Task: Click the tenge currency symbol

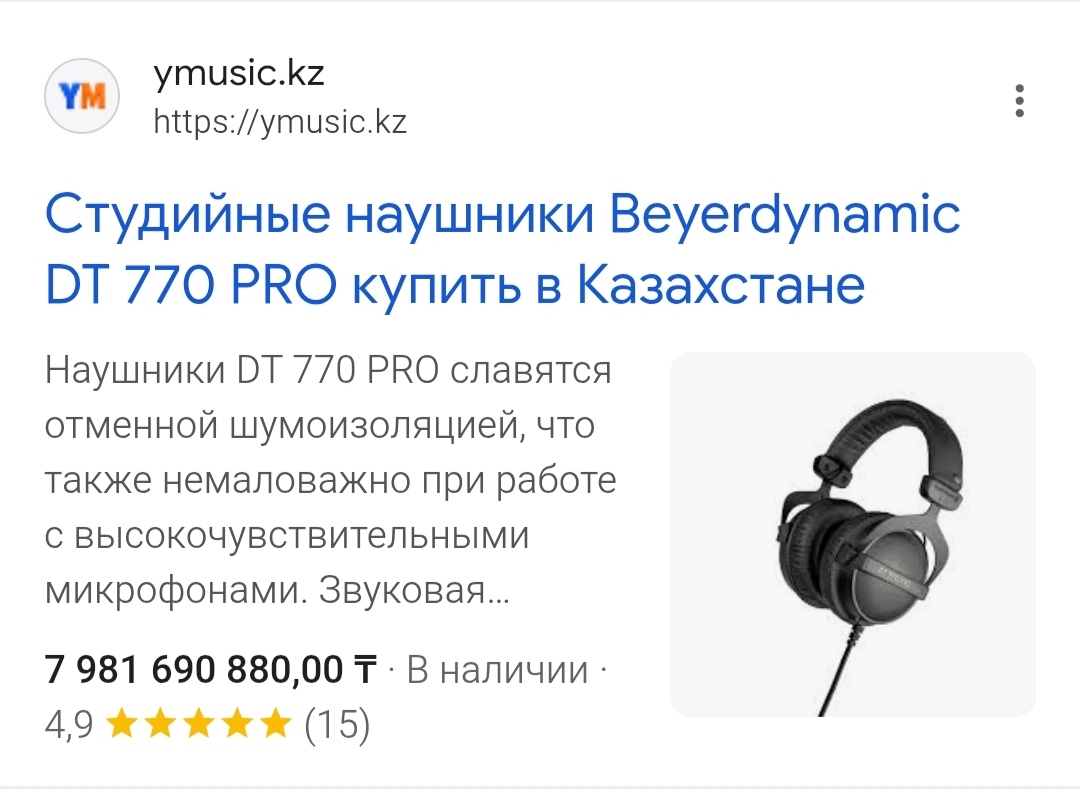Action: [x=365, y=670]
